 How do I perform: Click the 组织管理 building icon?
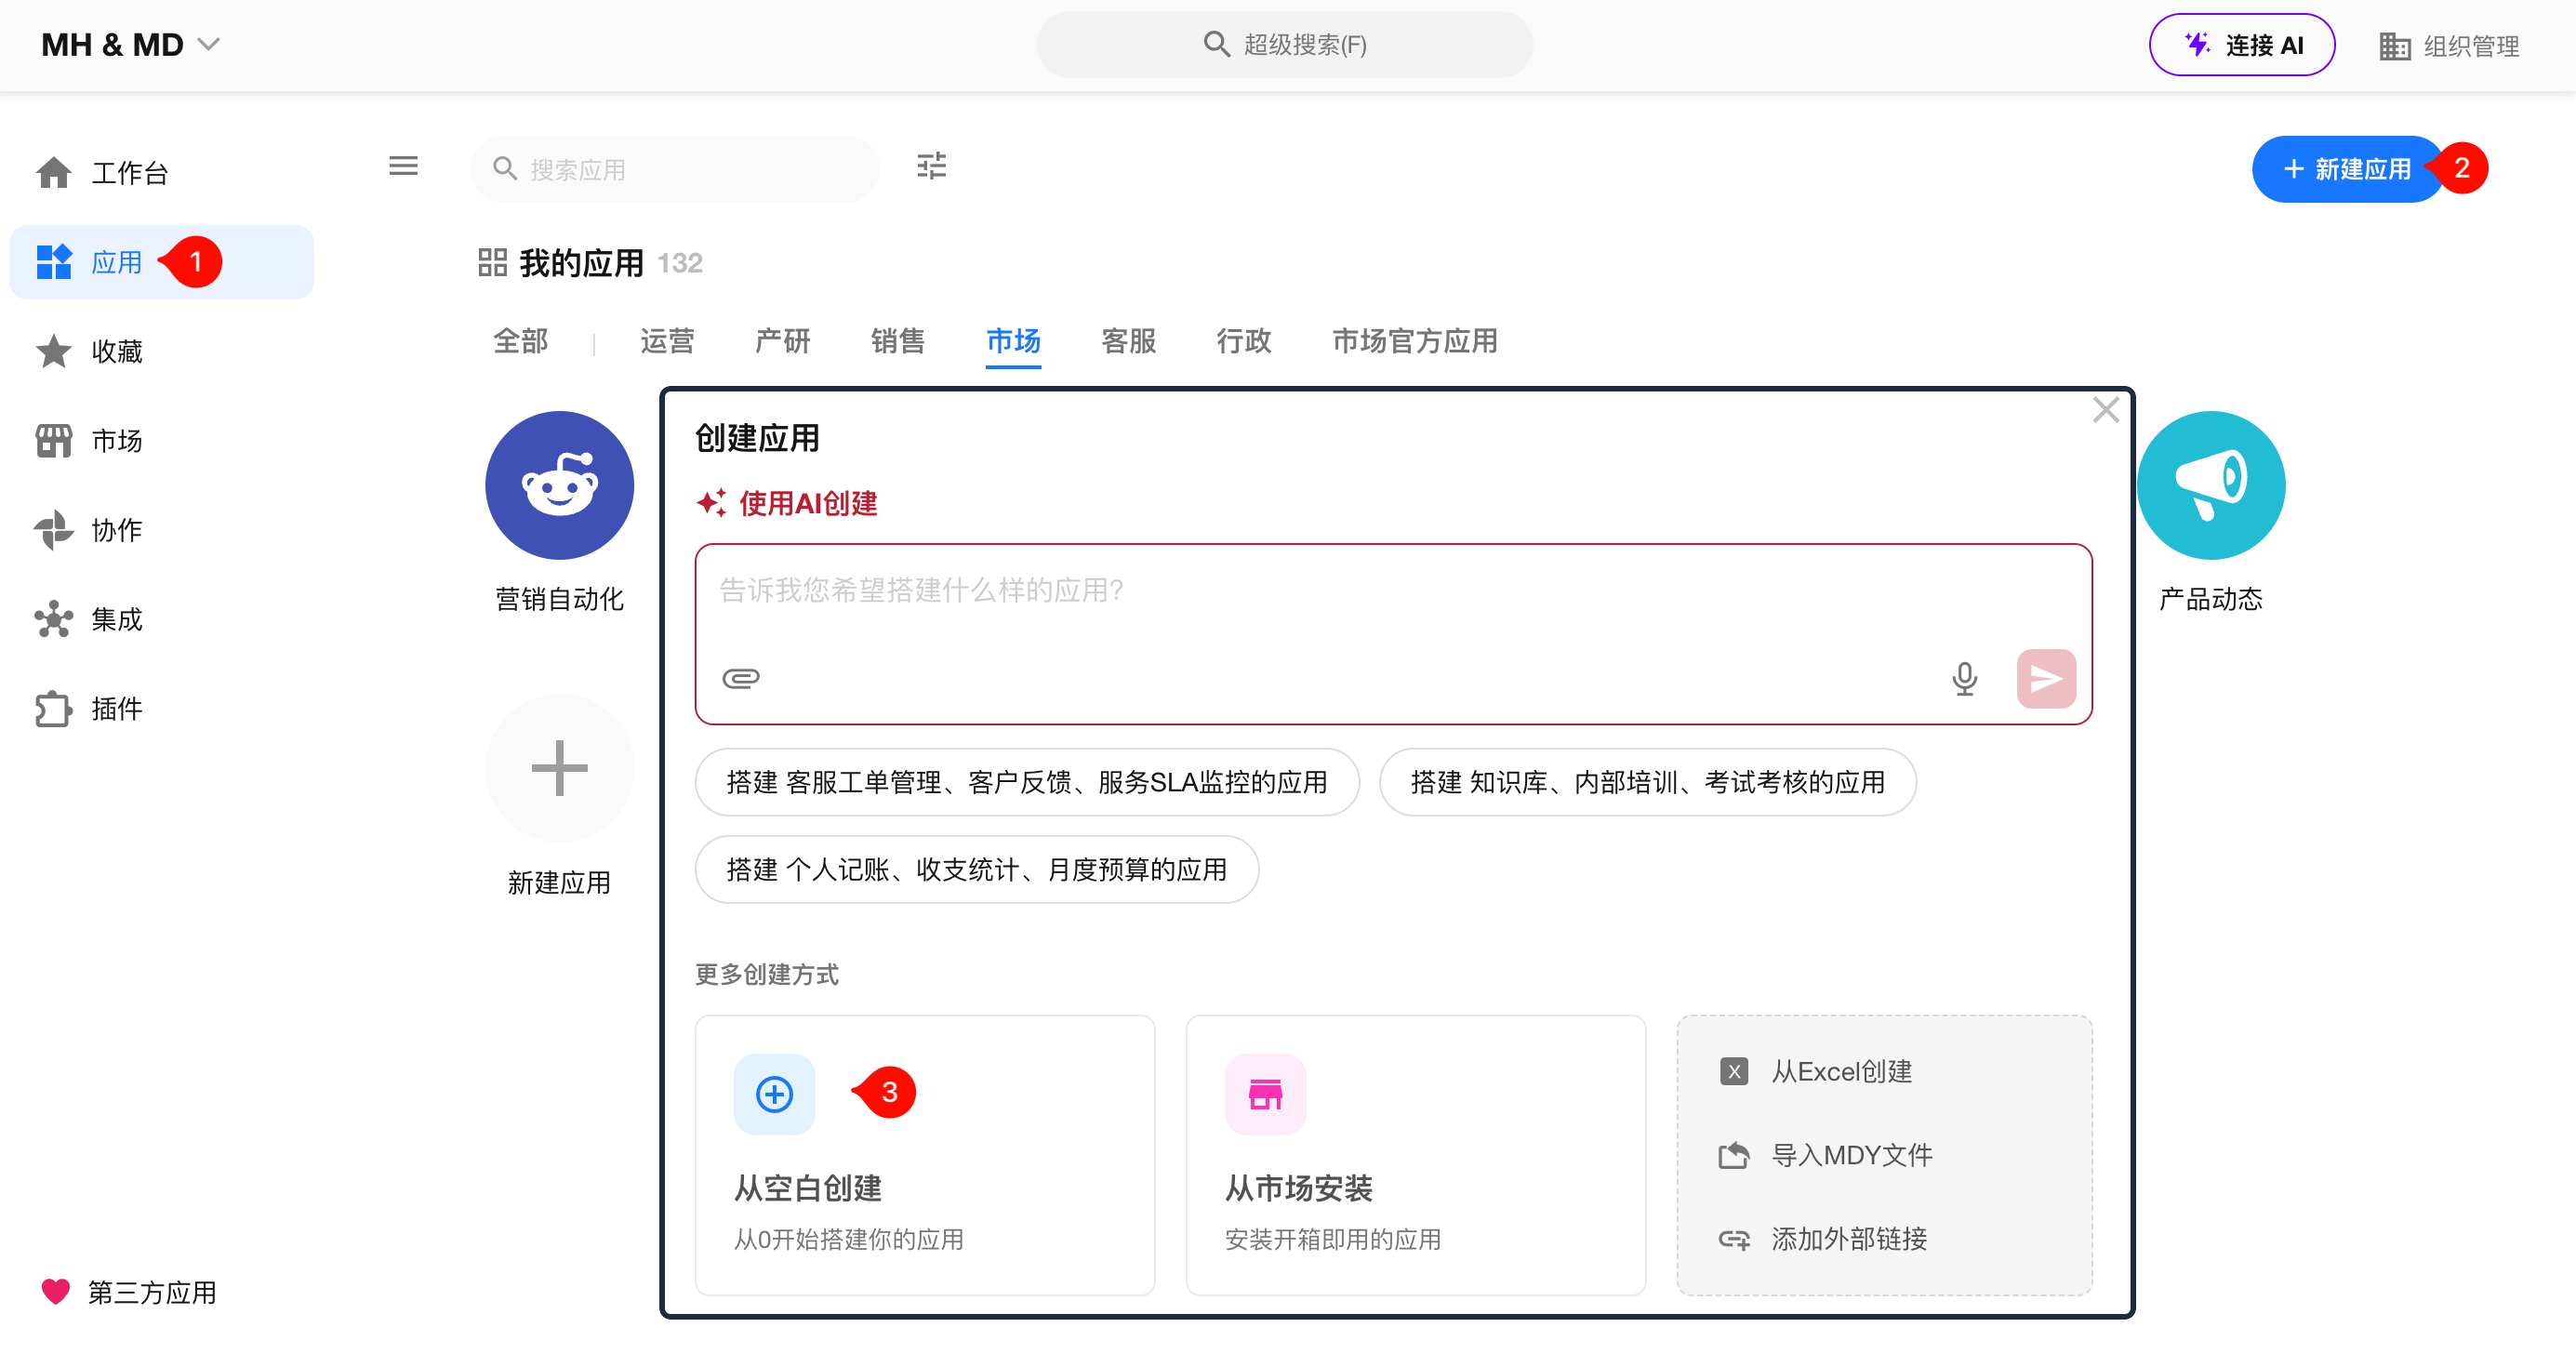point(2394,46)
